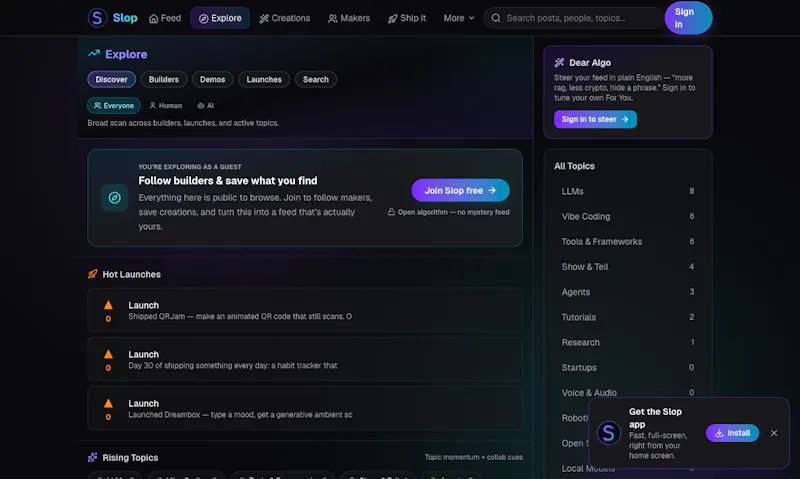Open the Dreambox launch post
The height and width of the screenshot is (479, 800).
305,408
